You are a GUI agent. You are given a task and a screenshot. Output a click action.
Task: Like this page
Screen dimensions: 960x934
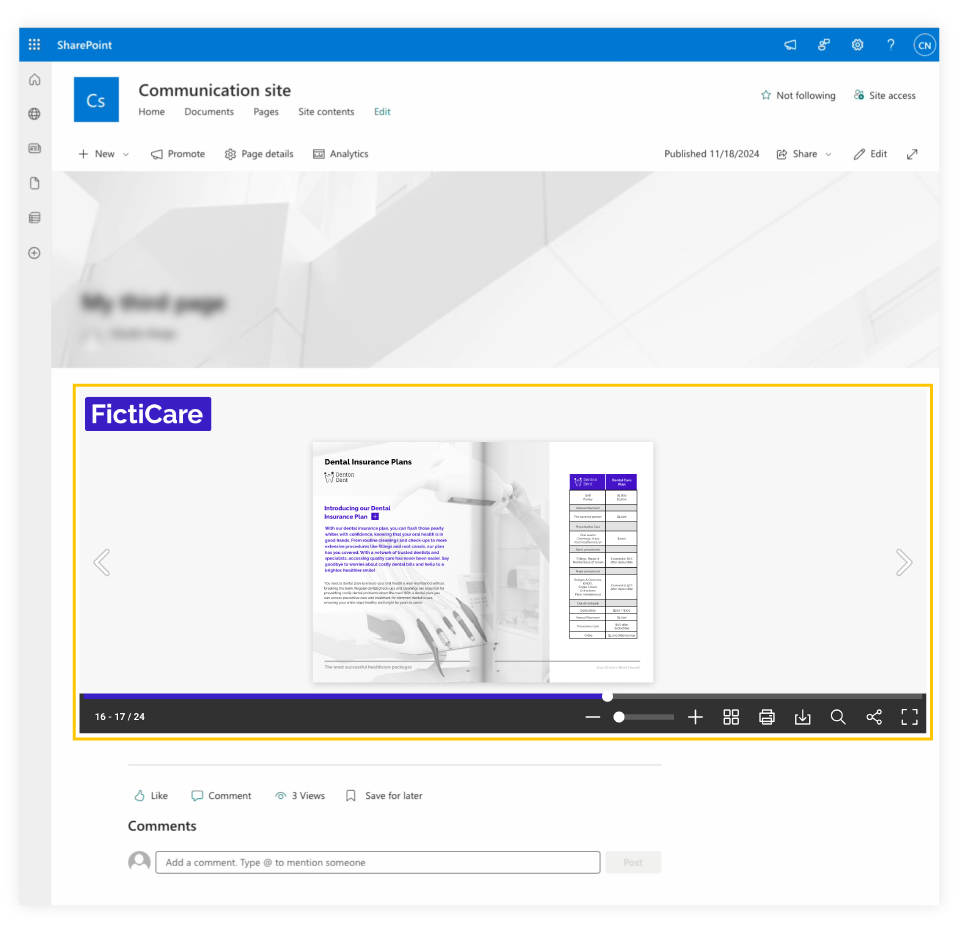click(150, 795)
